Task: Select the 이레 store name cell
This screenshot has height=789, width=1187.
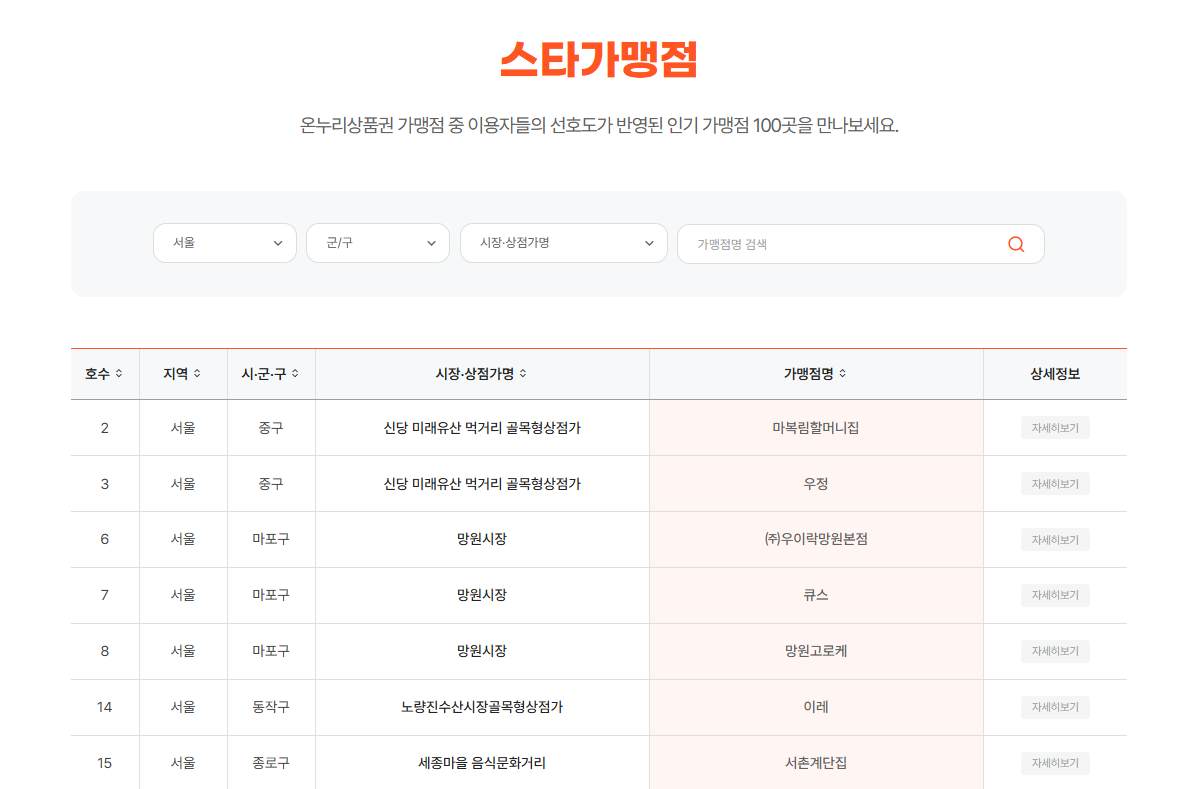Action: tap(815, 707)
